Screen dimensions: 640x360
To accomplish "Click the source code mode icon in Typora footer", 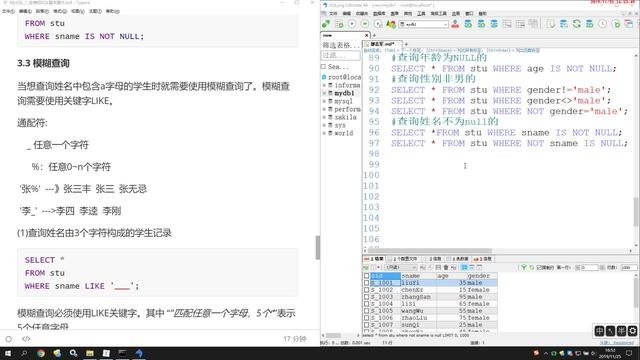I will 26,339.
